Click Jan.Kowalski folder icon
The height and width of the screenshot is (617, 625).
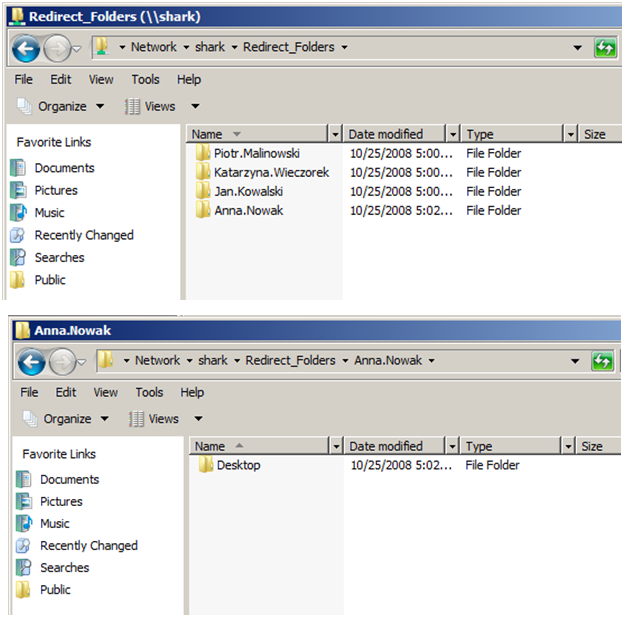pos(203,191)
